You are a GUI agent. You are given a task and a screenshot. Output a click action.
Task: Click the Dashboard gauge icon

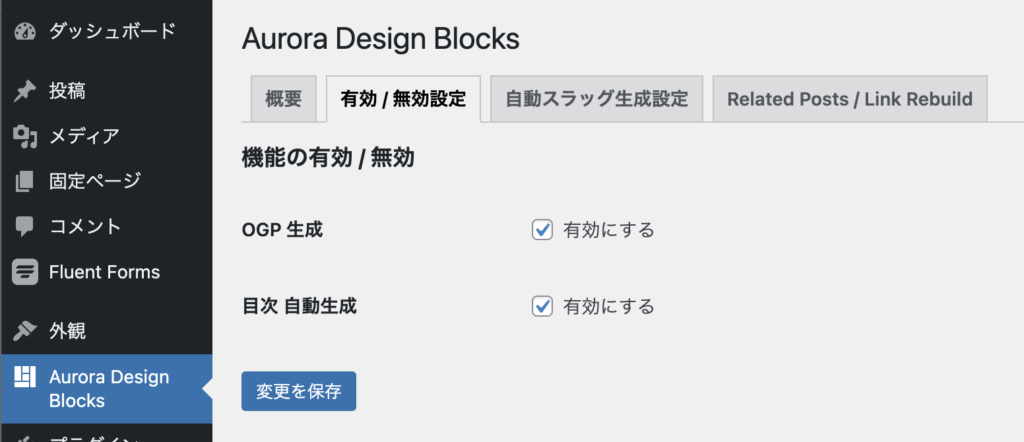pos(26,31)
